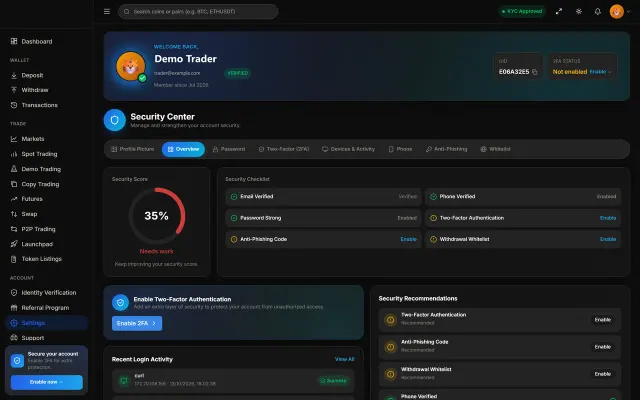Click the Launchpad rocket icon
The height and width of the screenshot is (400, 640).
tap(14, 244)
